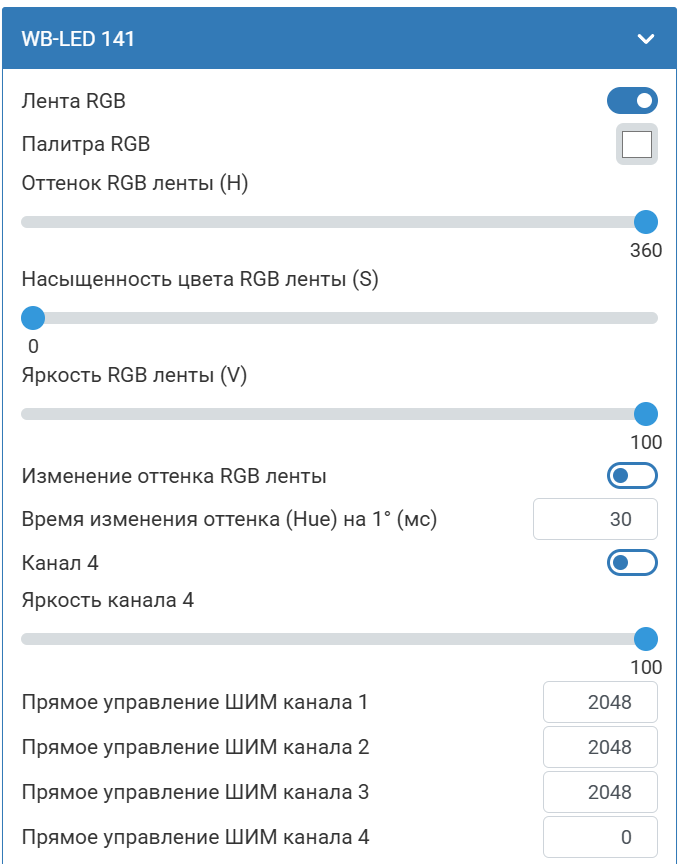Click the middle of the Оттенок slider track
The height and width of the screenshot is (864, 685).
340,222
